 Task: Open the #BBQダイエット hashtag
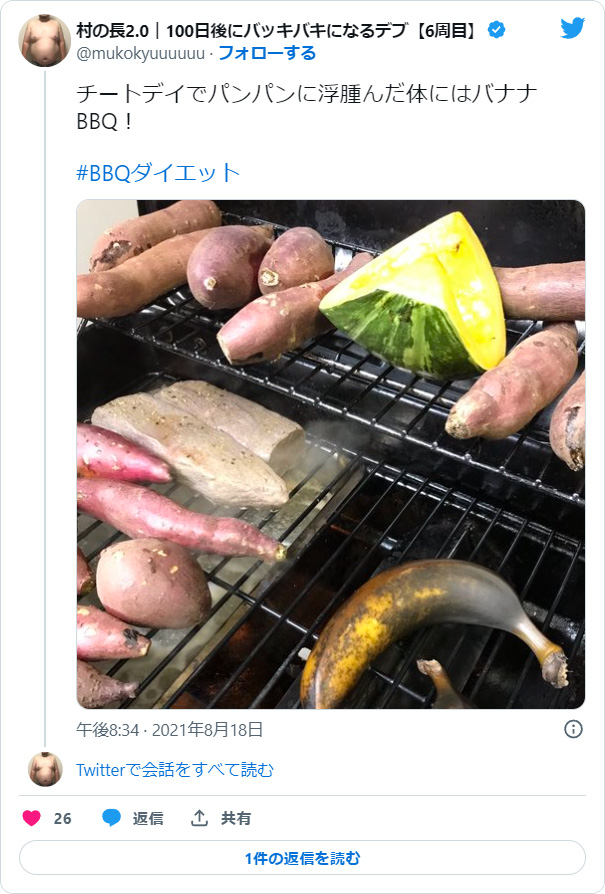(x=159, y=172)
